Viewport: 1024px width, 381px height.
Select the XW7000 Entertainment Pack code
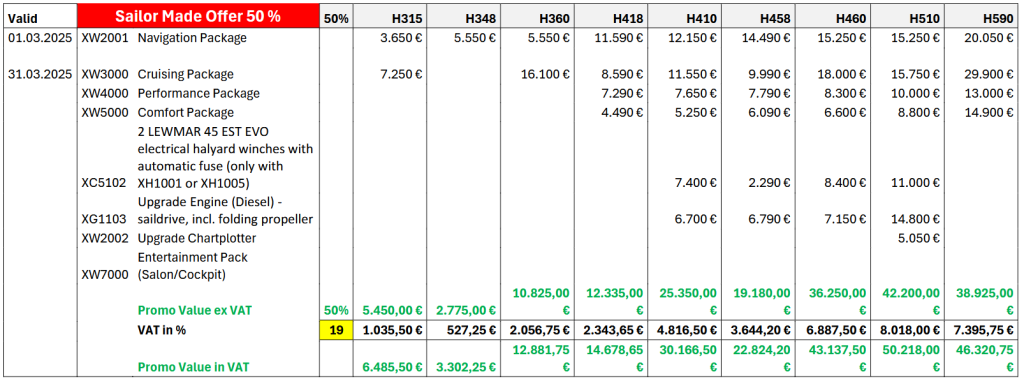[104, 276]
